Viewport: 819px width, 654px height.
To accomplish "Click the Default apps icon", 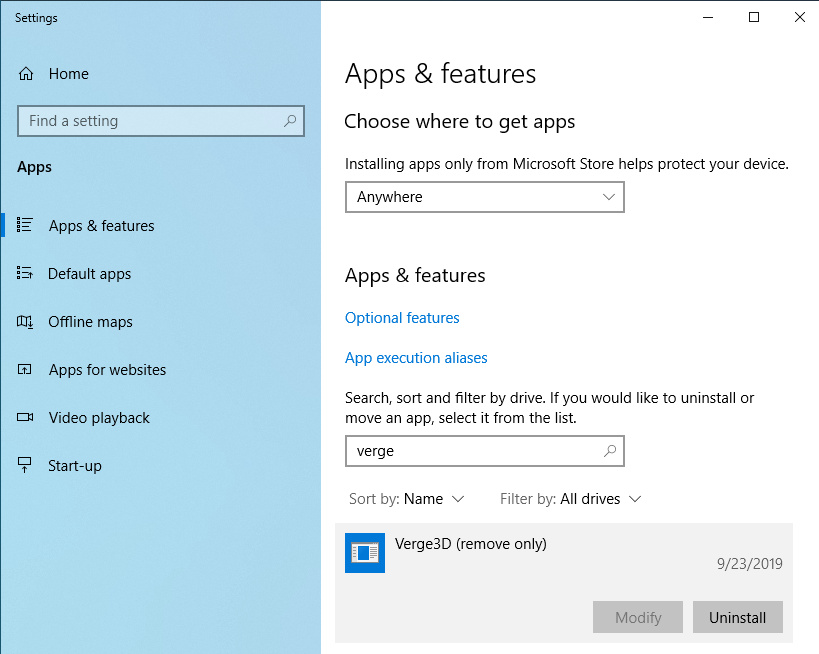I will coord(25,273).
